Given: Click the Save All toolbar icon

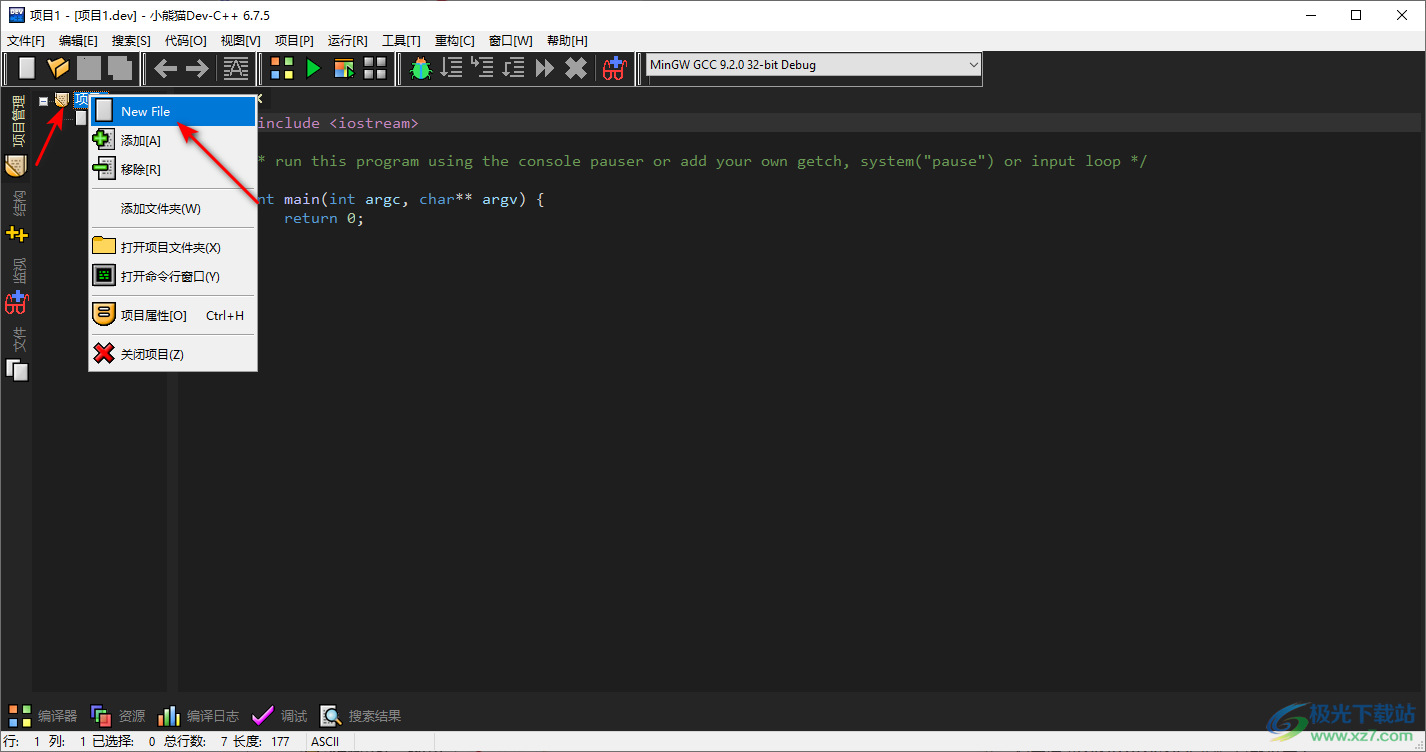Looking at the screenshot, I should click(x=120, y=68).
